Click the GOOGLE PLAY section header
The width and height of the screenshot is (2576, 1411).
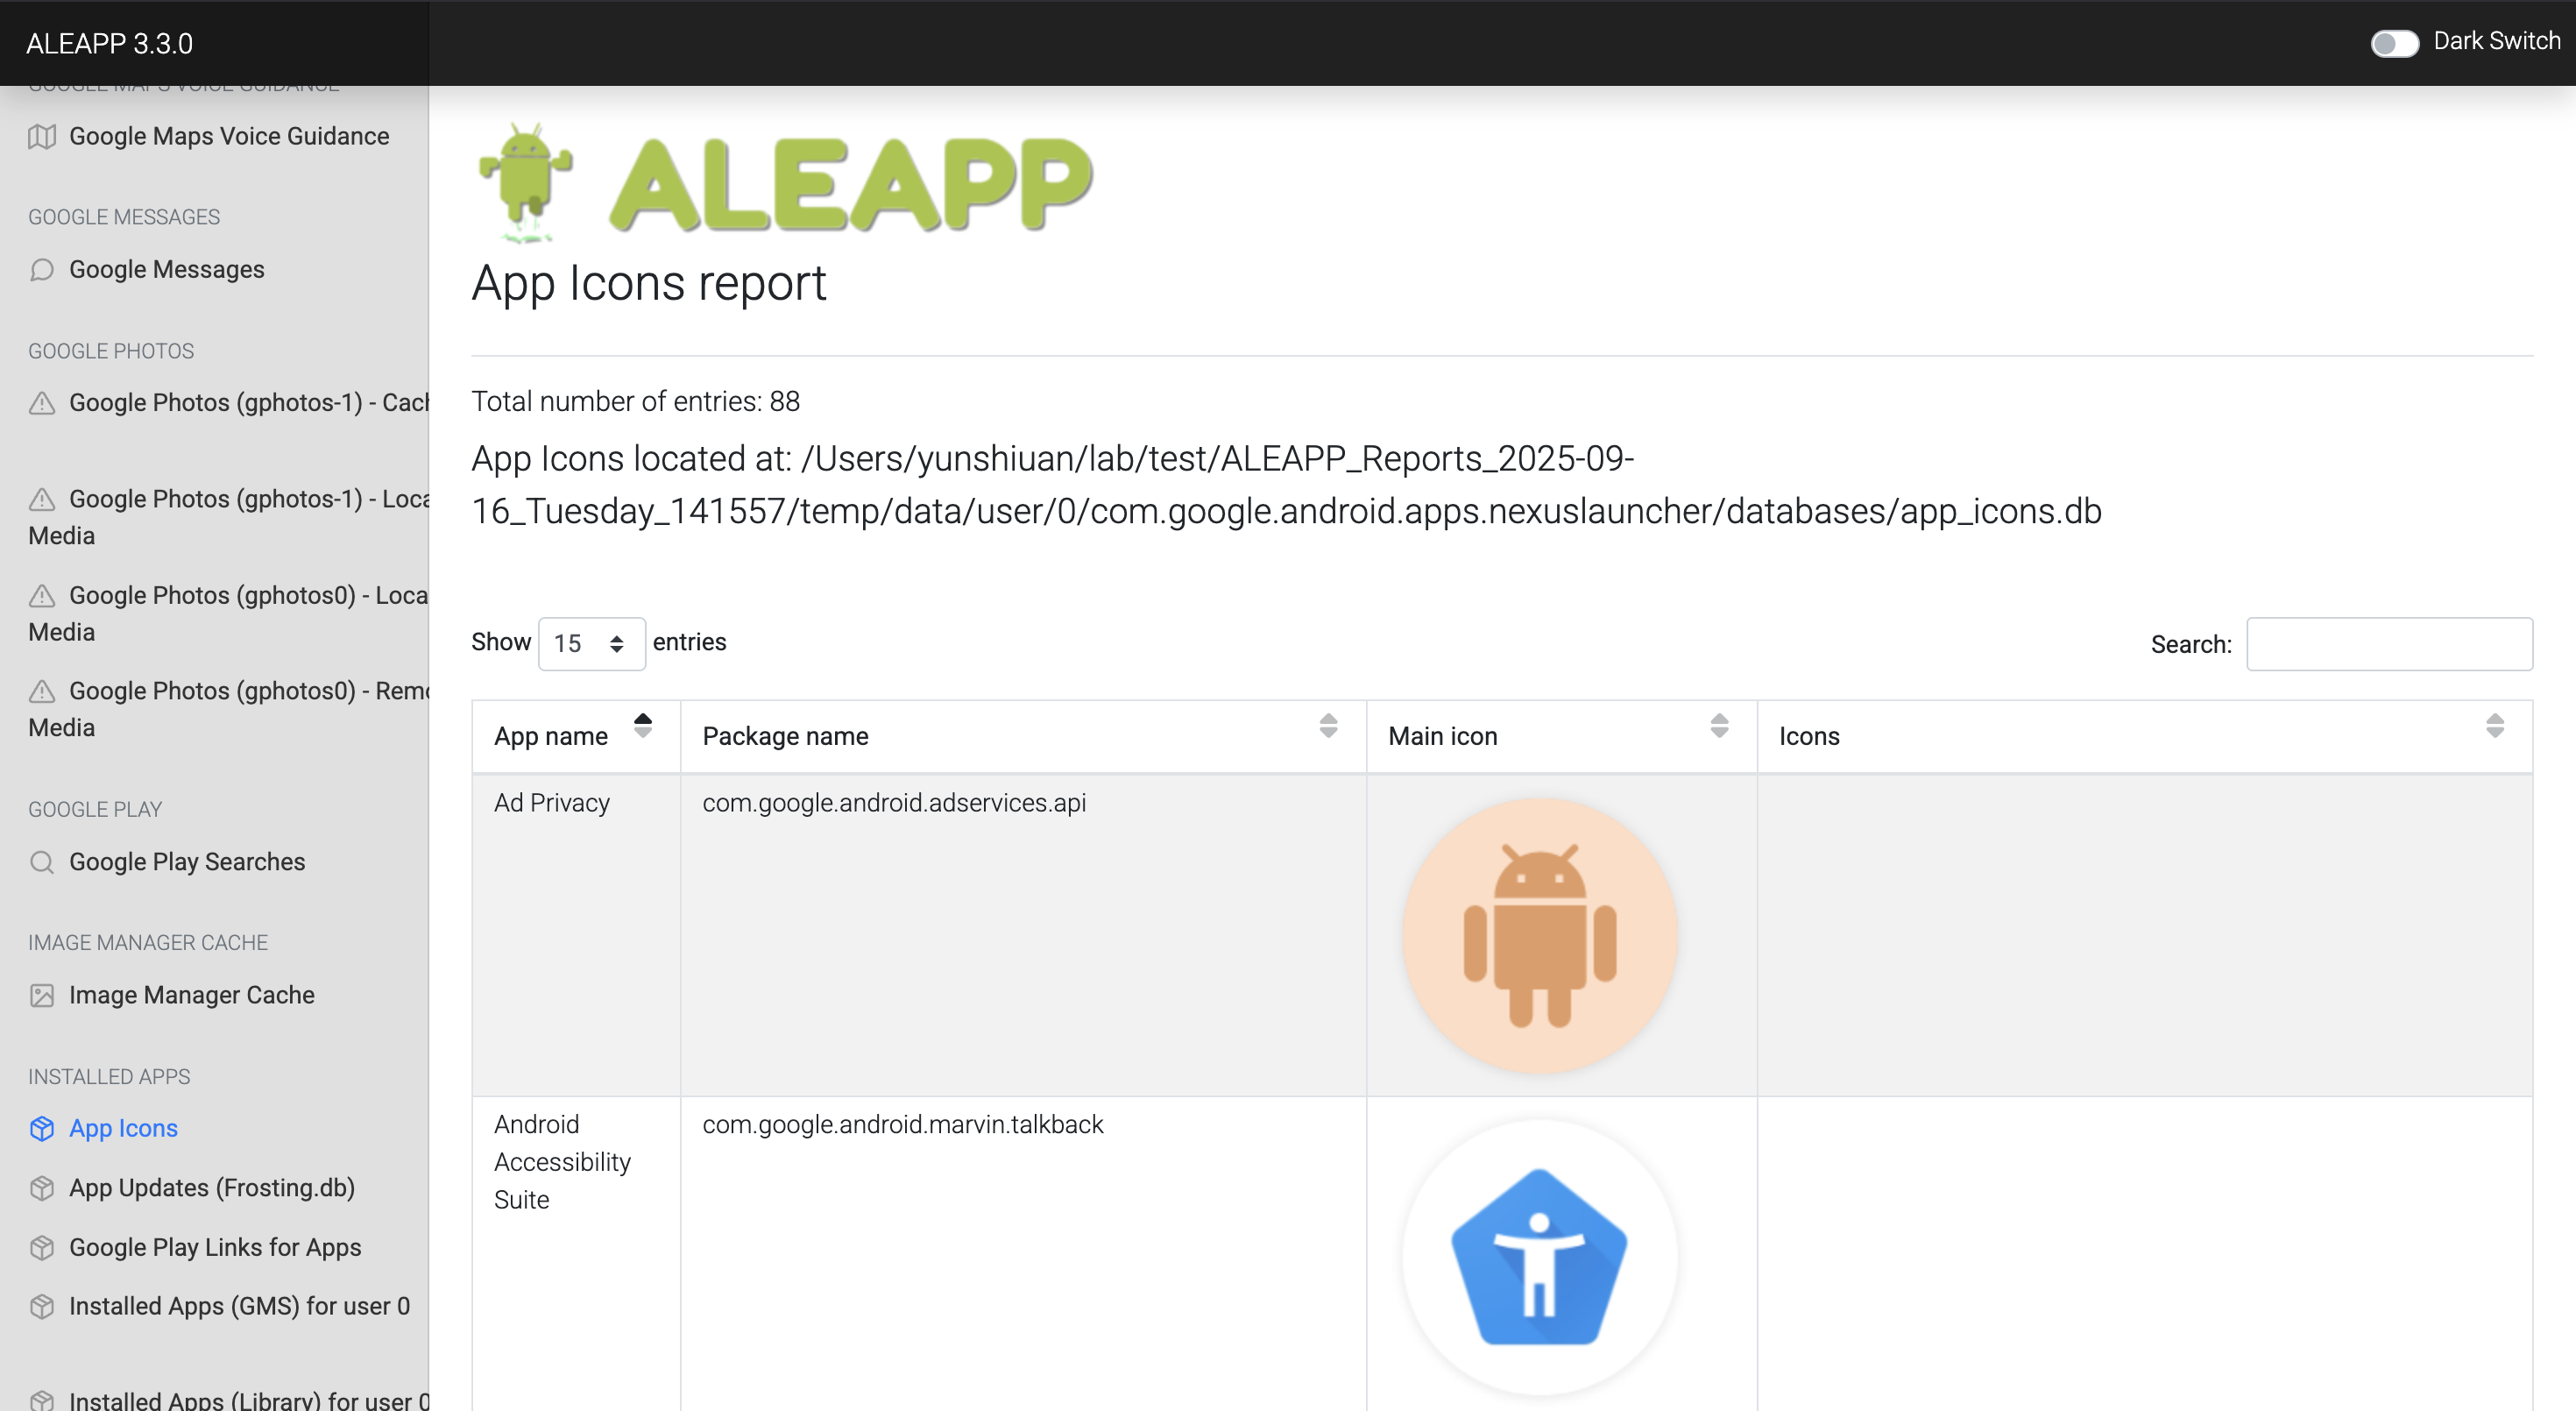pos(95,809)
